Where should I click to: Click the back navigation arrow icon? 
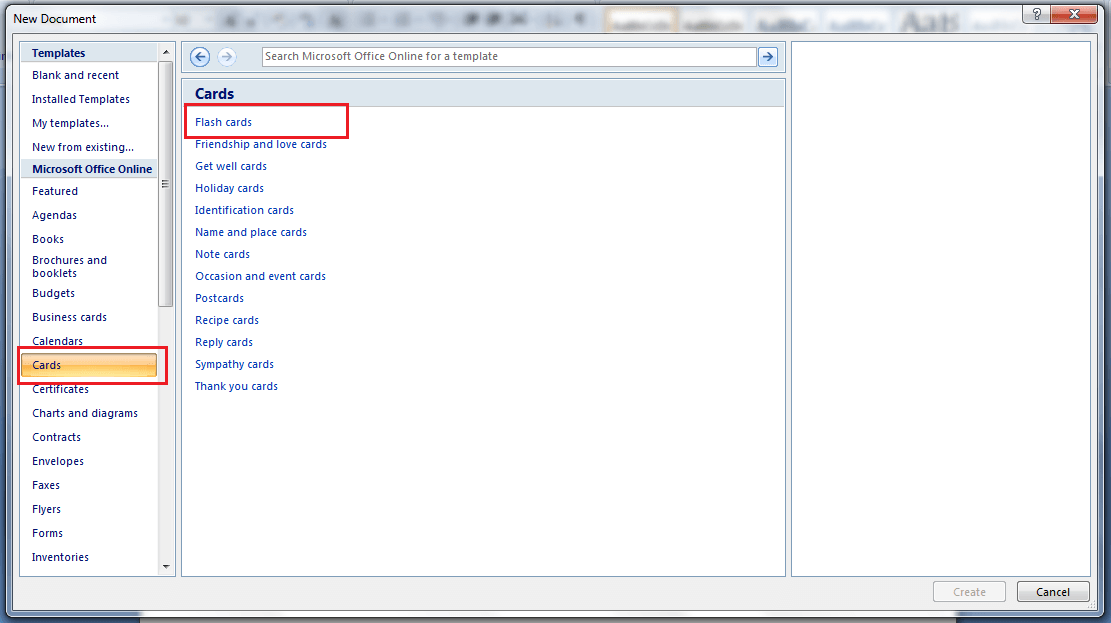point(200,57)
